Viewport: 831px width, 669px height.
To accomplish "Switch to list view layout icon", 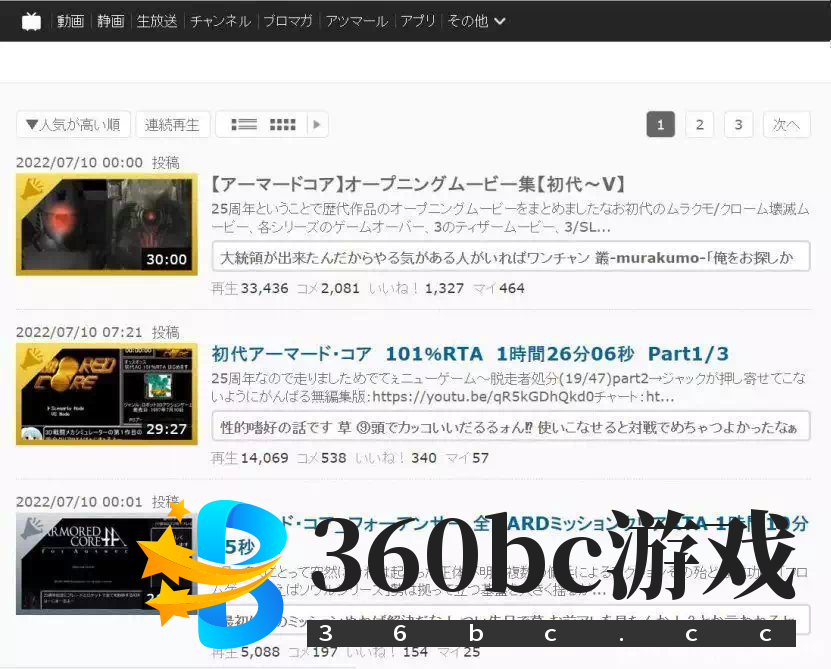I will click(x=244, y=125).
